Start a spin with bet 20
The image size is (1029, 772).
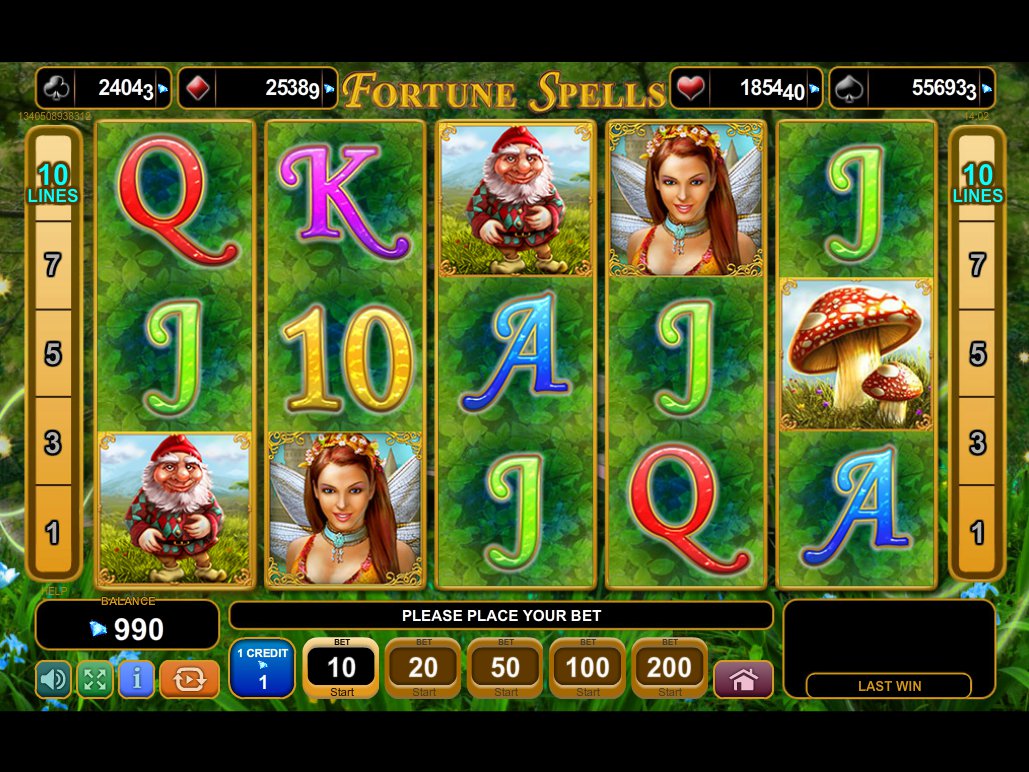(423, 668)
